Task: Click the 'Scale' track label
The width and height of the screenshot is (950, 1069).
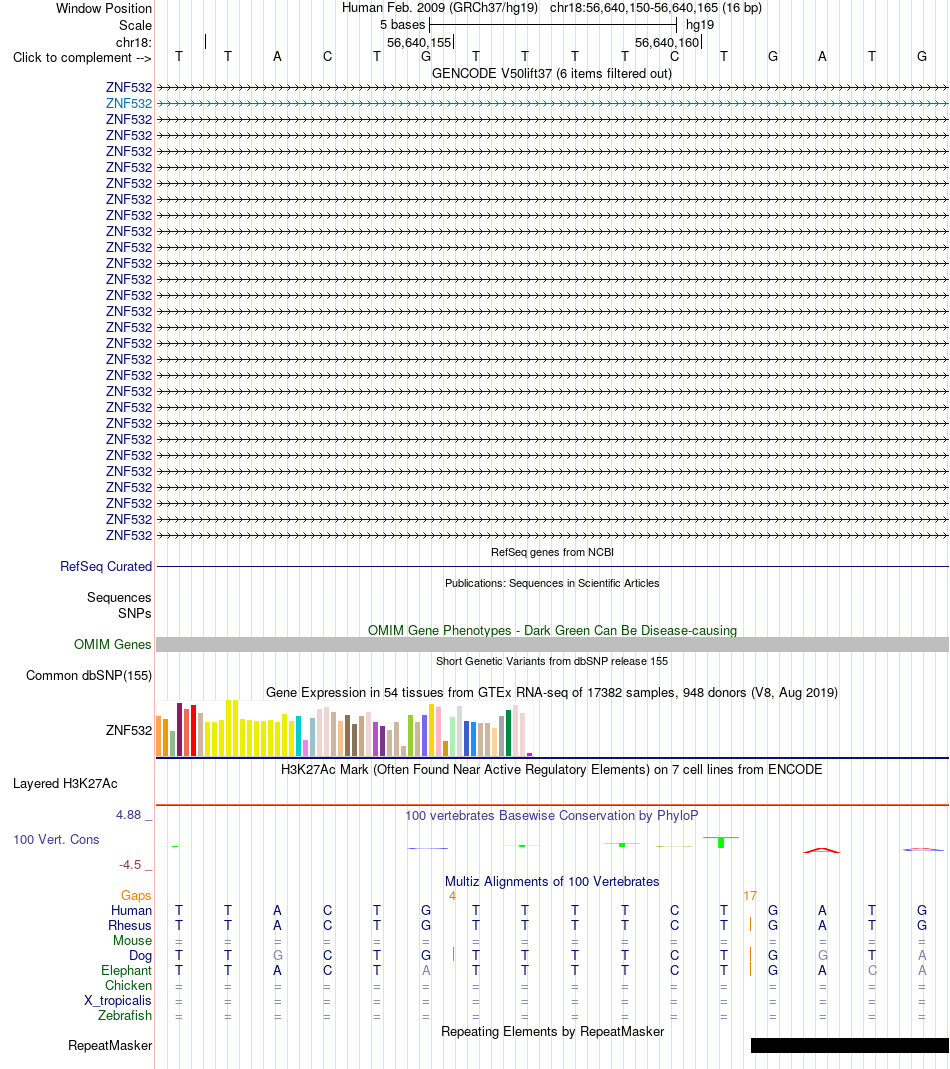Action: 135,25
